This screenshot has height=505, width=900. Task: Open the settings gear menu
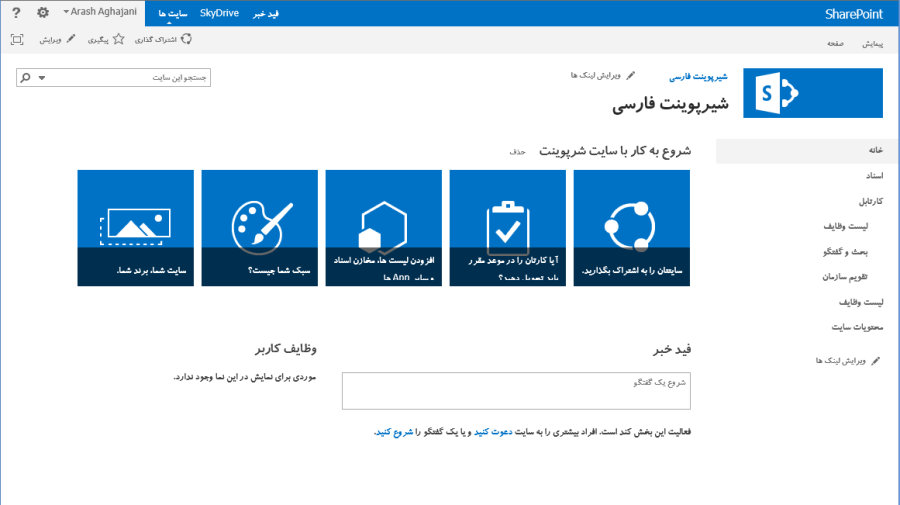(42, 12)
